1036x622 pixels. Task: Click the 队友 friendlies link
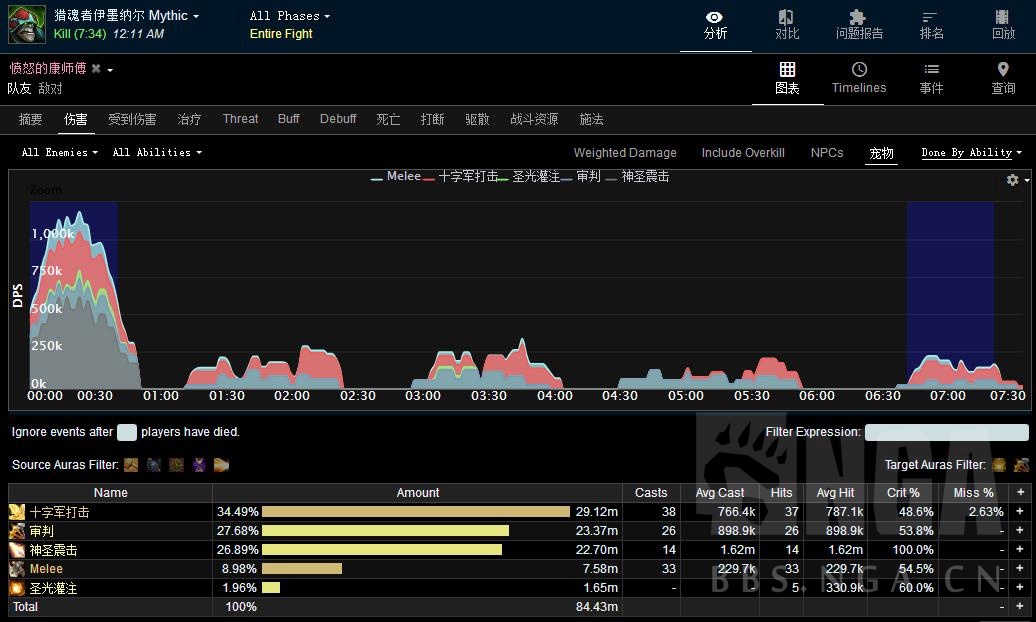[x=19, y=89]
